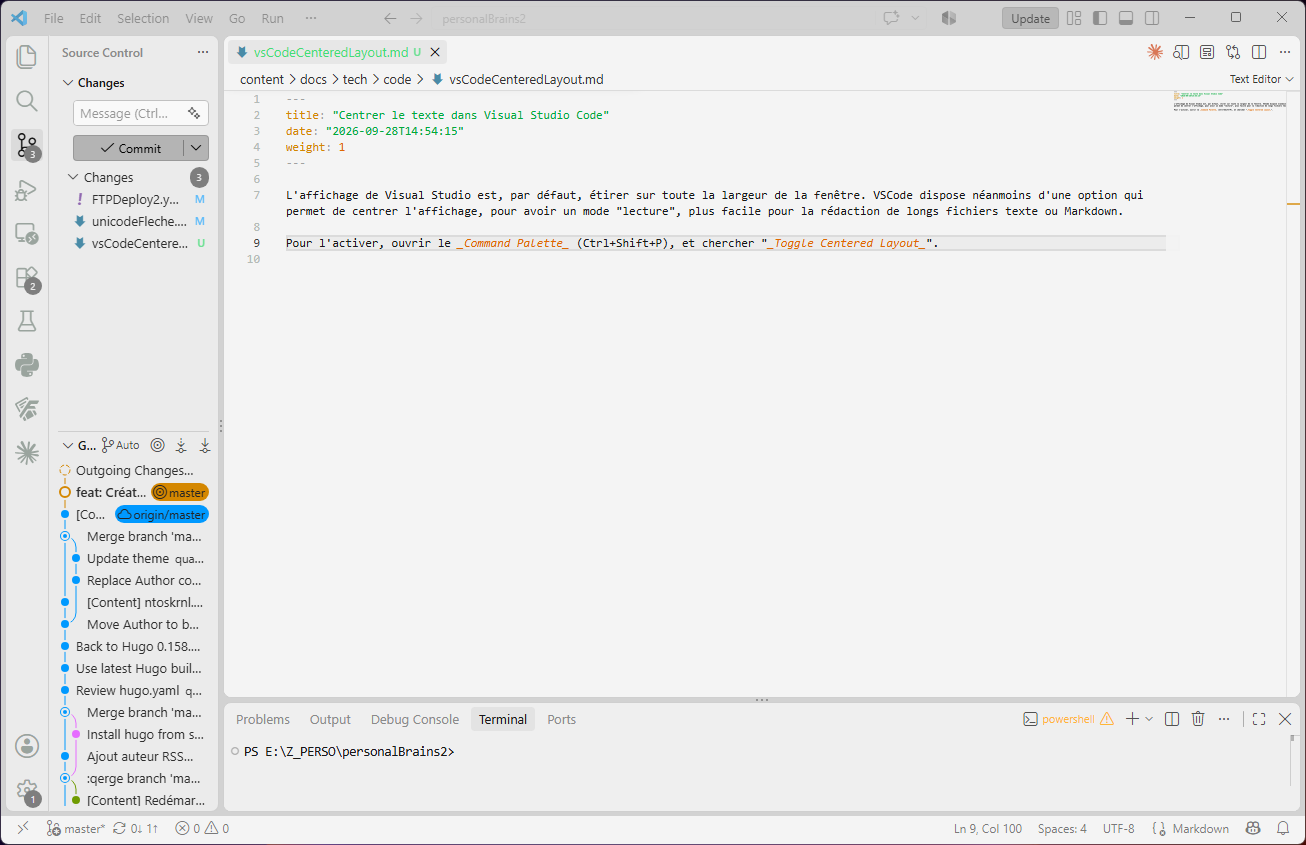Screen dimensions: 1306x845
Task: Toggle the primary side bar visibility
Action: pyautogui.click(x=1100, y=18)
